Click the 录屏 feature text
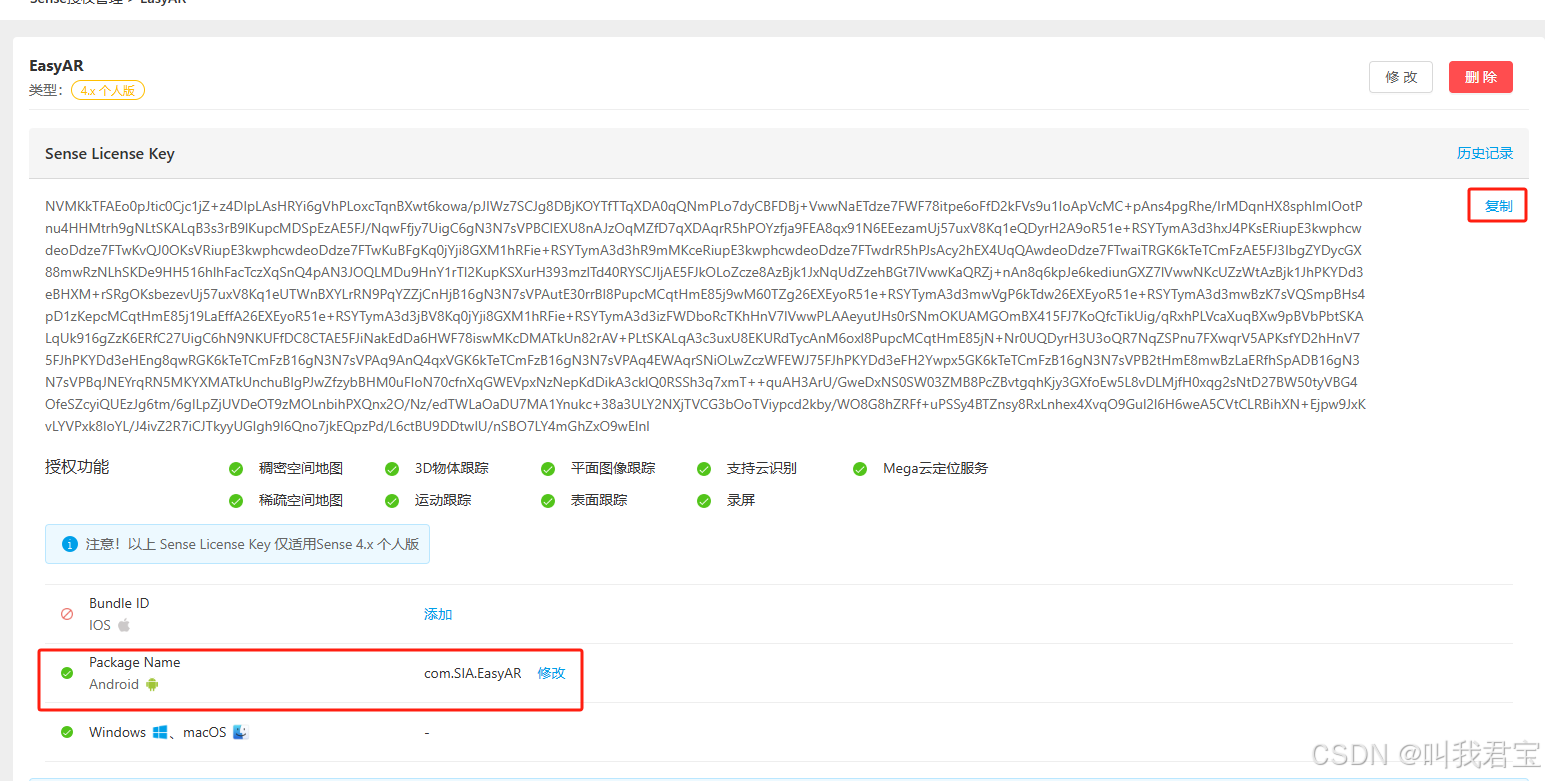 click(x=741, y=500)
